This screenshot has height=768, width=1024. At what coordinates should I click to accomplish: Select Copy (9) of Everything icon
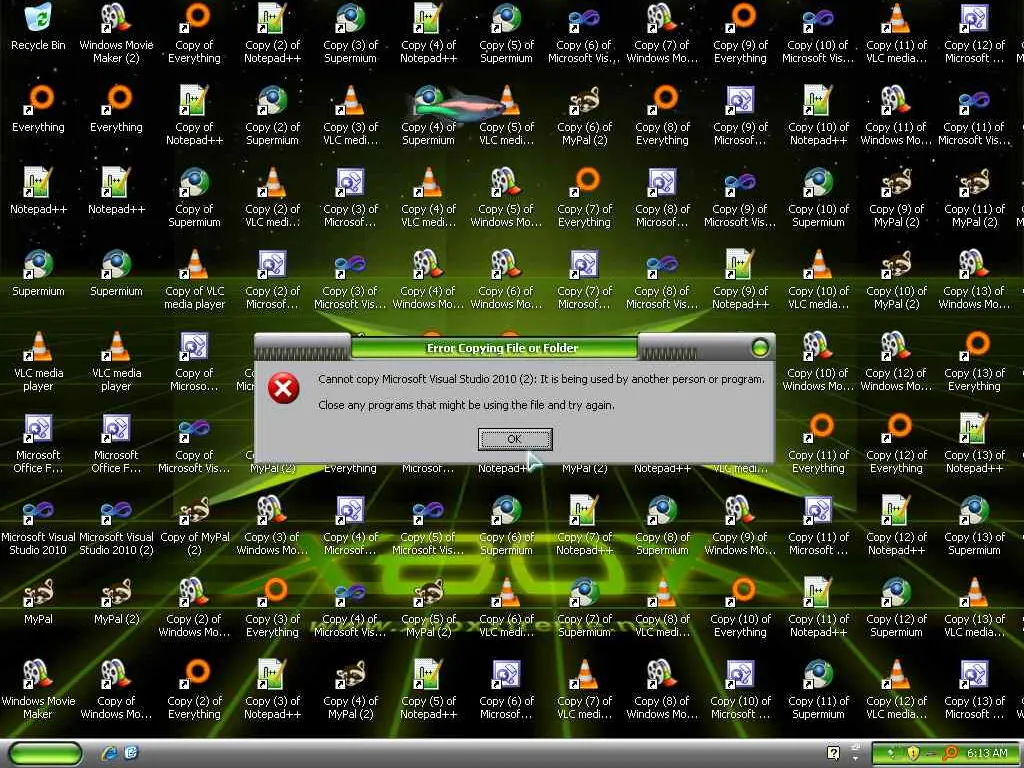[x=741, y=34]
